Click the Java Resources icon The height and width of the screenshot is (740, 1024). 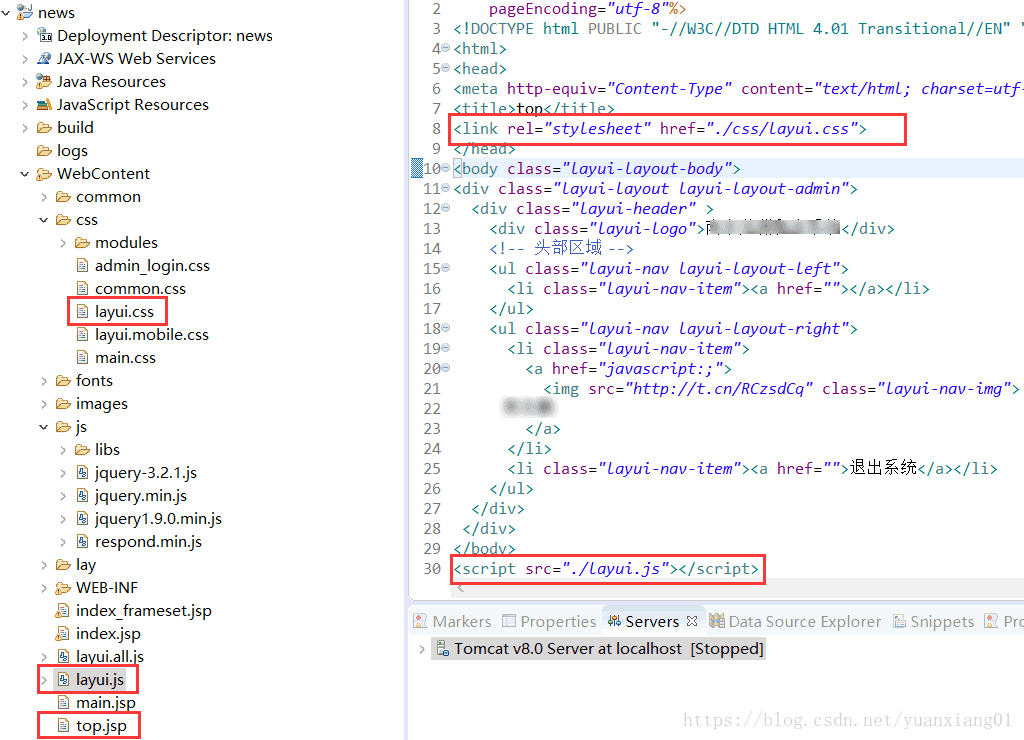point(44,81)
